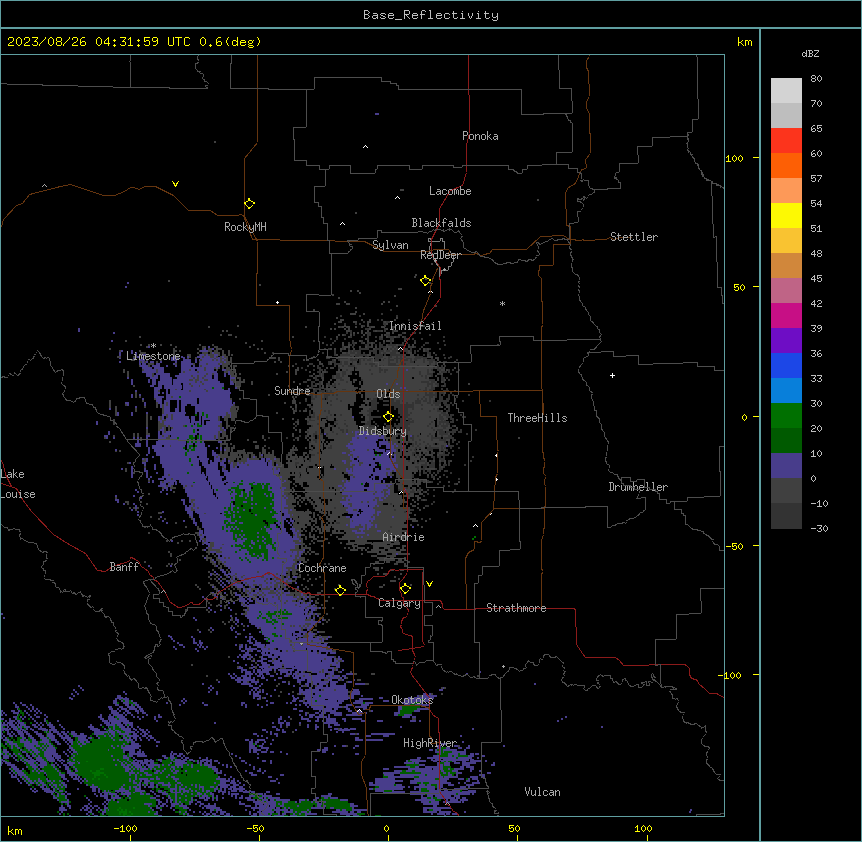Click the -30 value on dBZ legend
The width and height of the screenshot is (862, 842).
tap(819, 529)
